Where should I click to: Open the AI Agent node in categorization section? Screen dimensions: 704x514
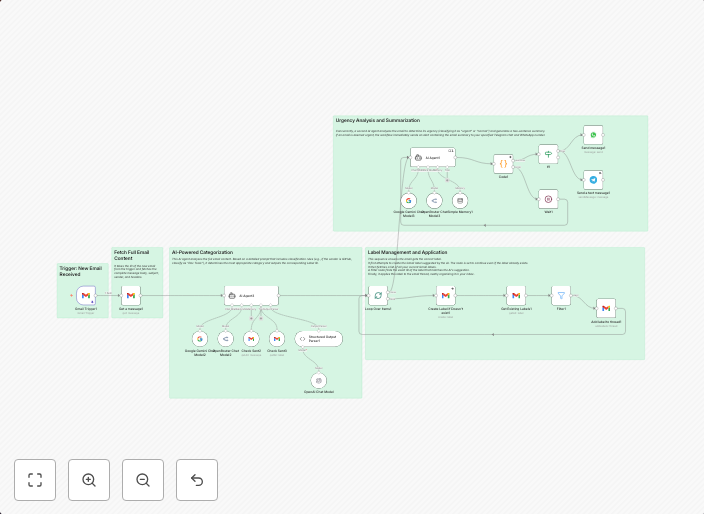(x=251, y=296)
